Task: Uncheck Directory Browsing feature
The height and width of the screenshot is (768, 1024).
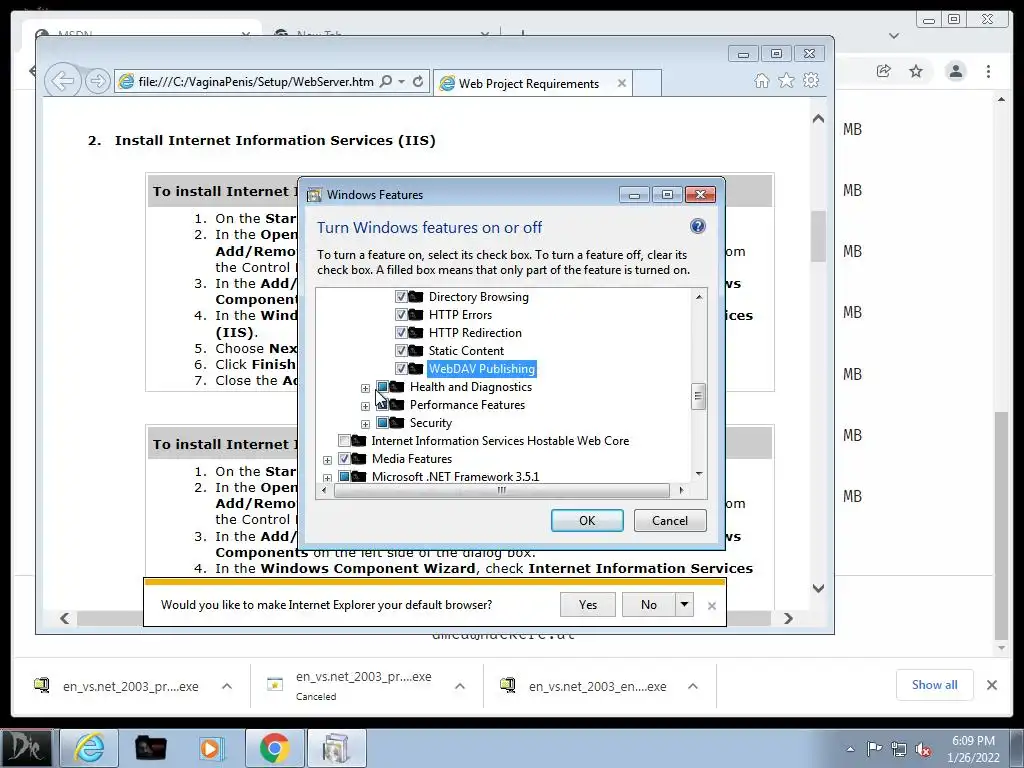Action: [401, 296]
